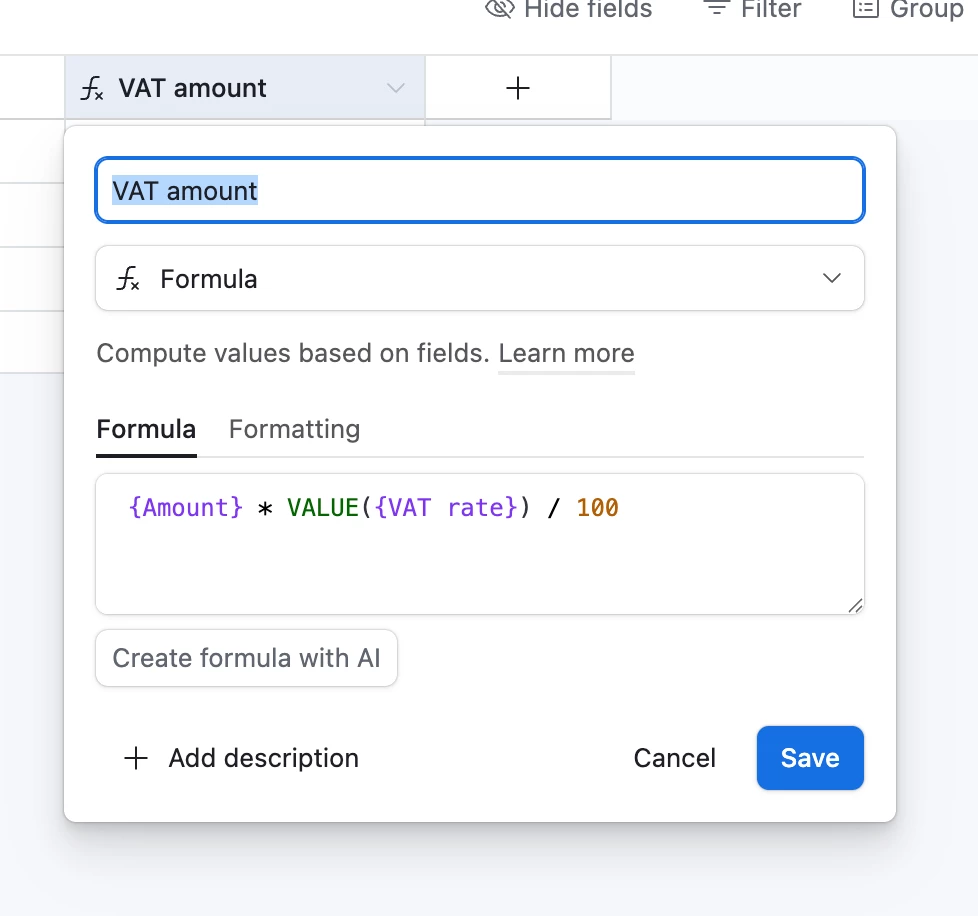
Task: Click Cancel to discard changes
Action: click(674, 758)
